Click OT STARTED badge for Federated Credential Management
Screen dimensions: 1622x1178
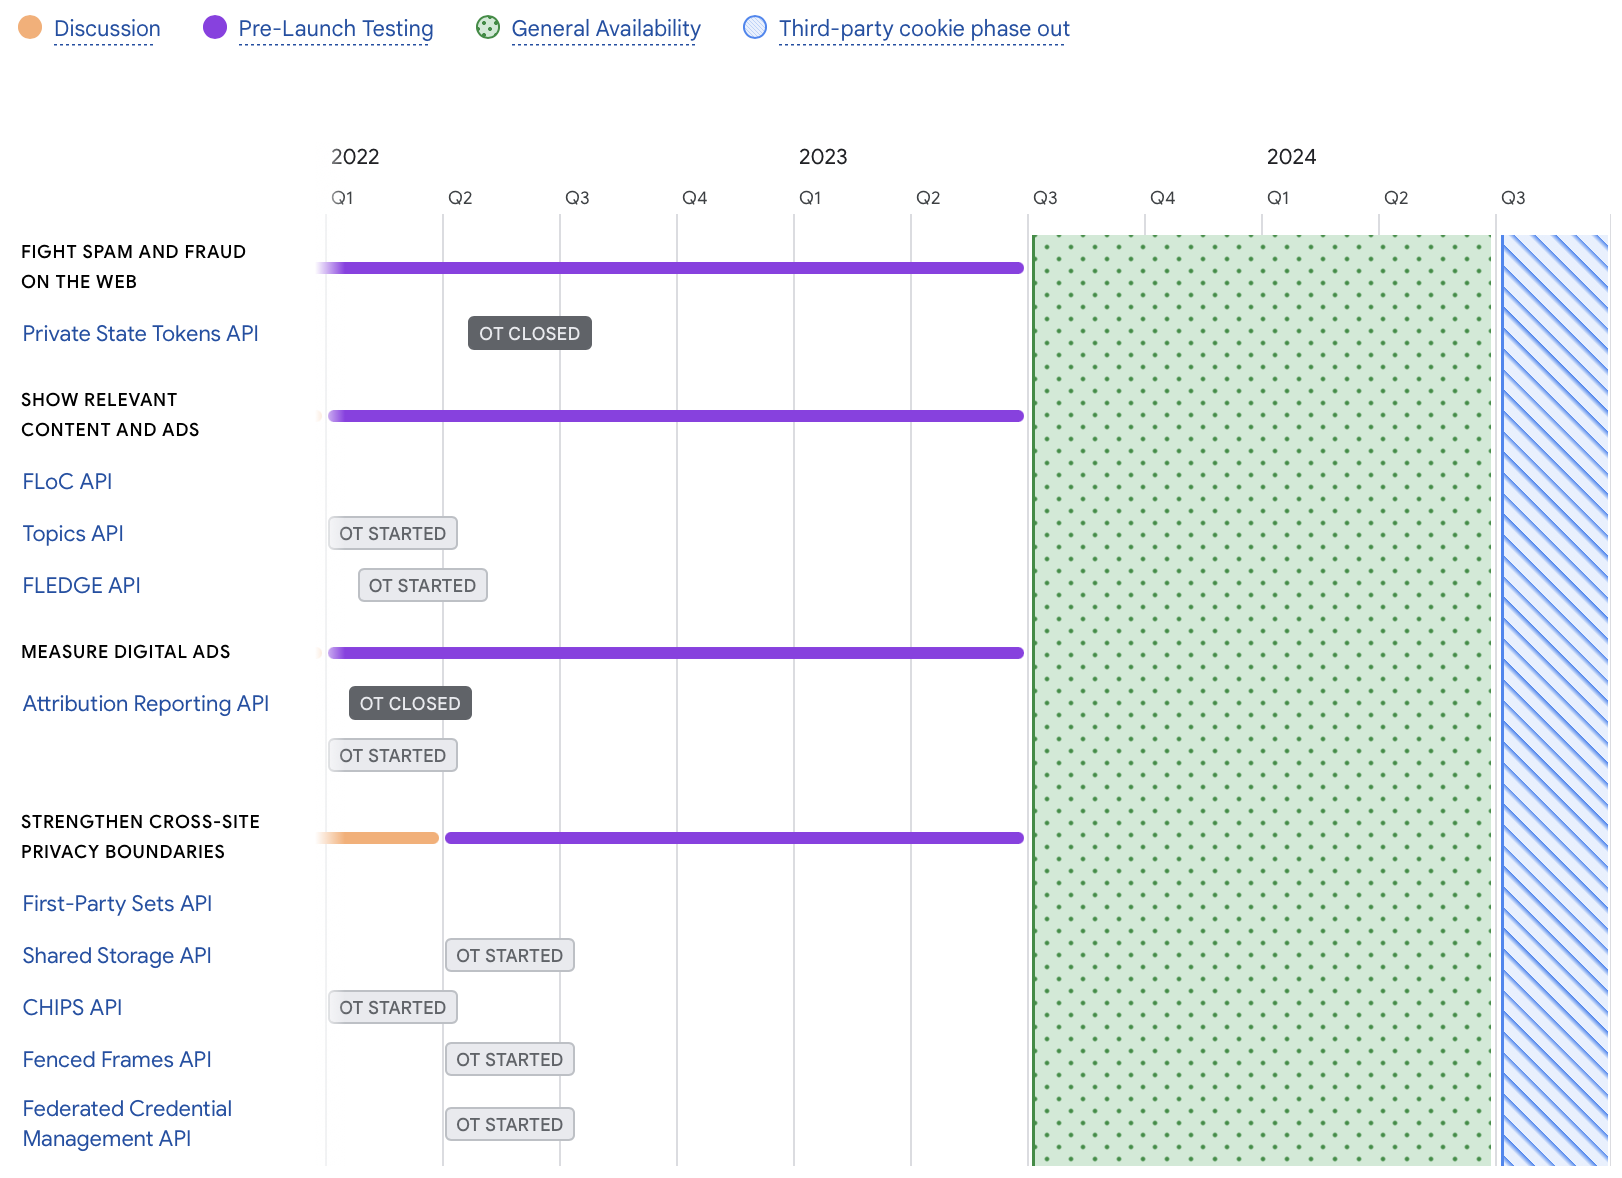pos(510,1124)
